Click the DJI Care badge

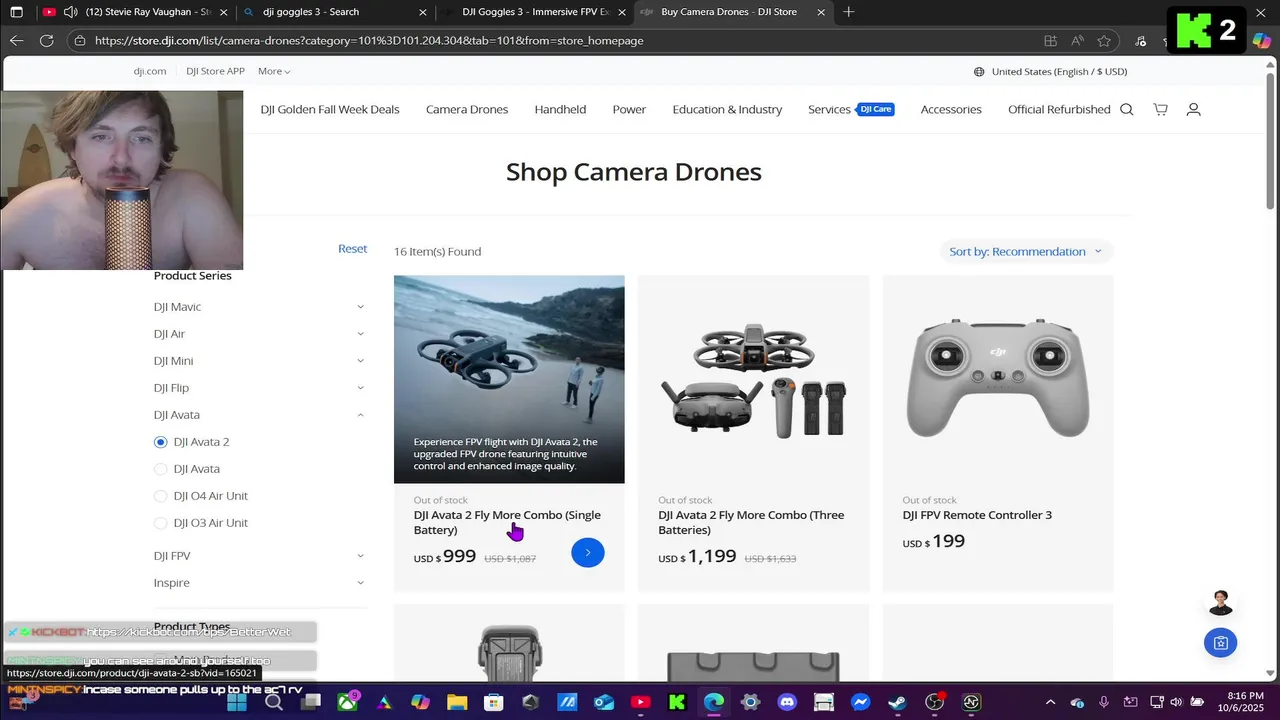[x=876, y=109]
